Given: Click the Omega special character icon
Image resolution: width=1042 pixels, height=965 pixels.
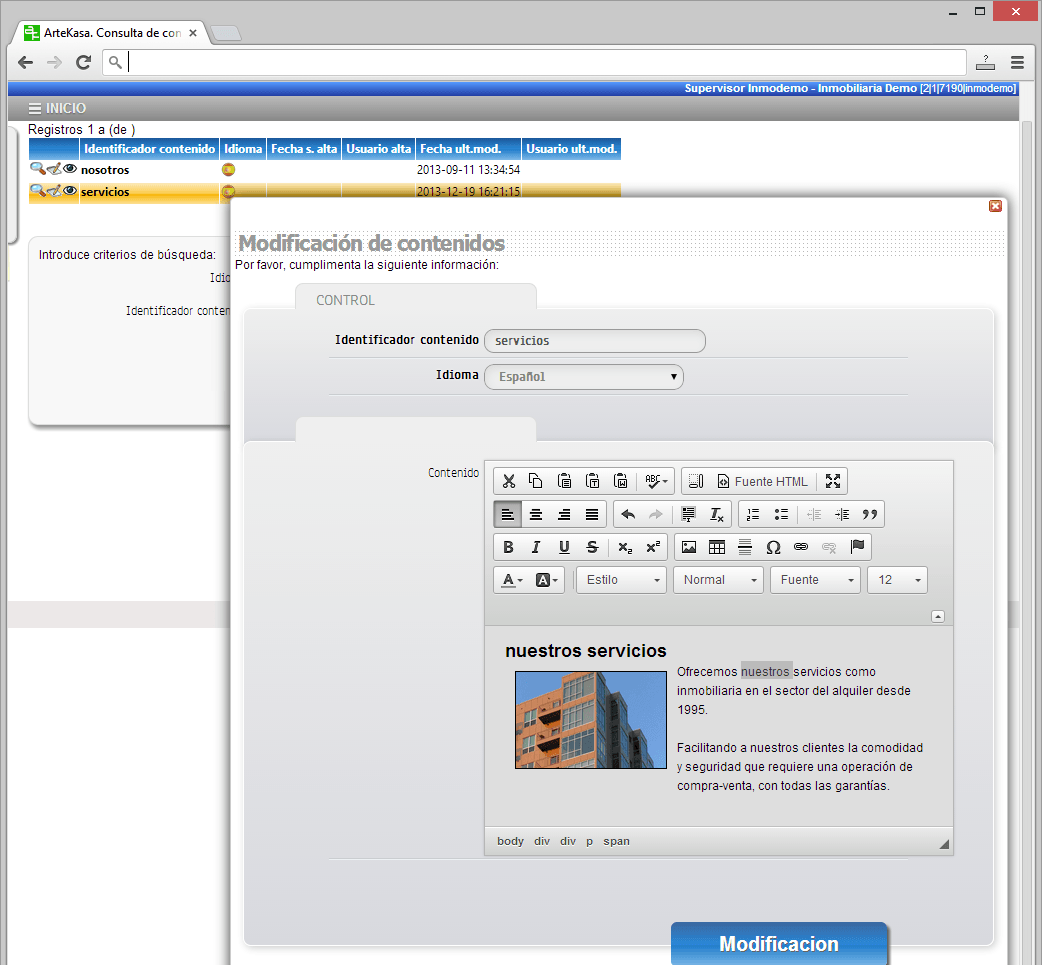Looking at the screenshot, I should coord(773,547).
